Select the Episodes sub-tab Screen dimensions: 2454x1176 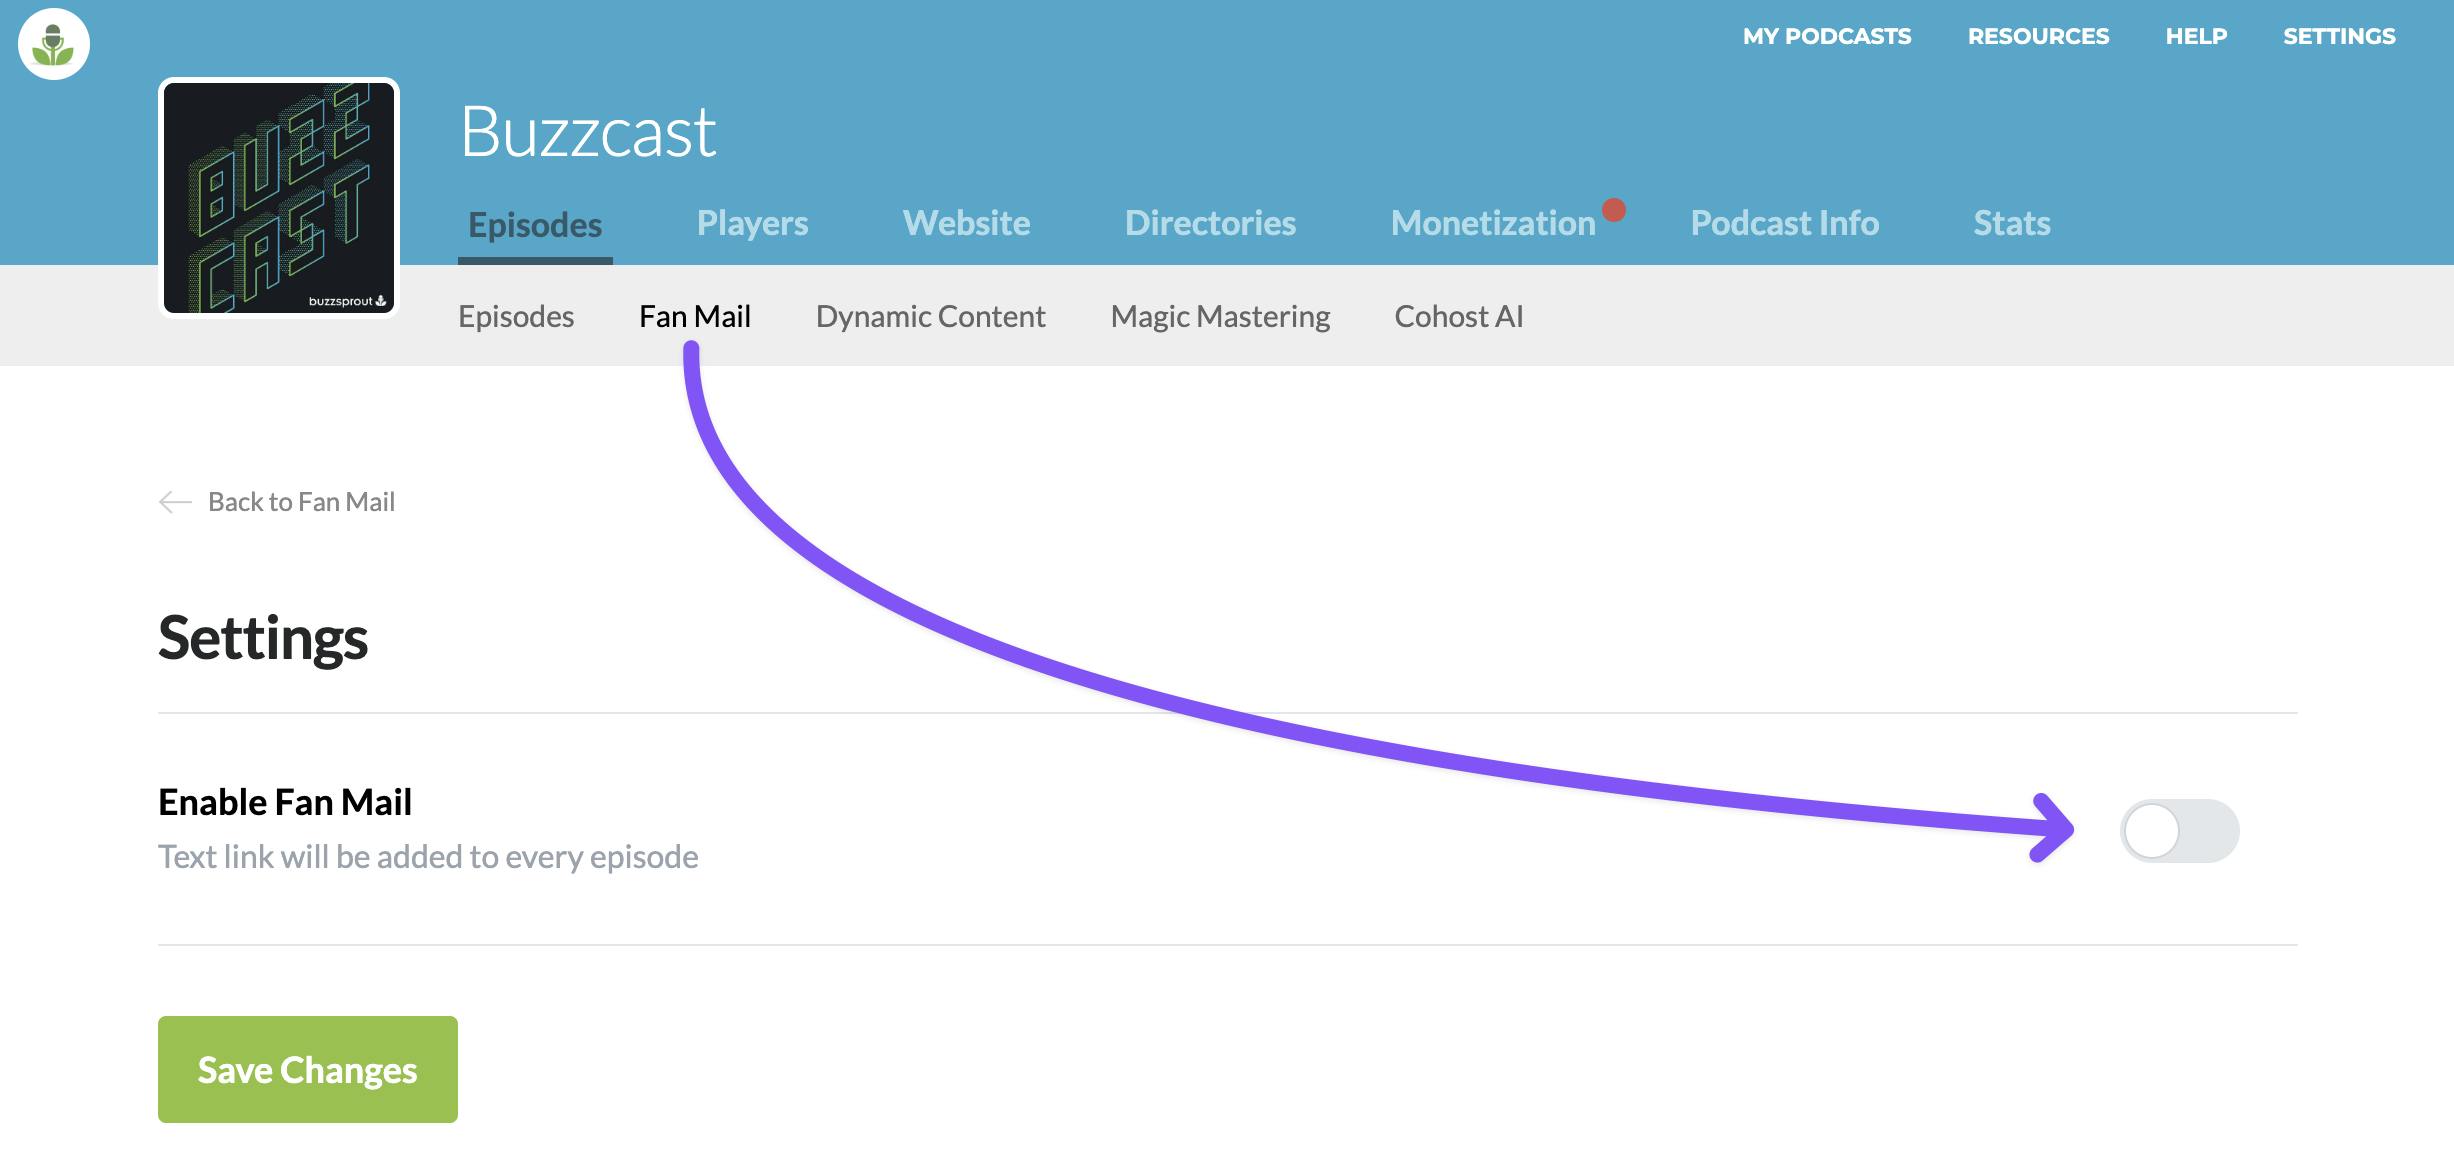coord(516,316)
